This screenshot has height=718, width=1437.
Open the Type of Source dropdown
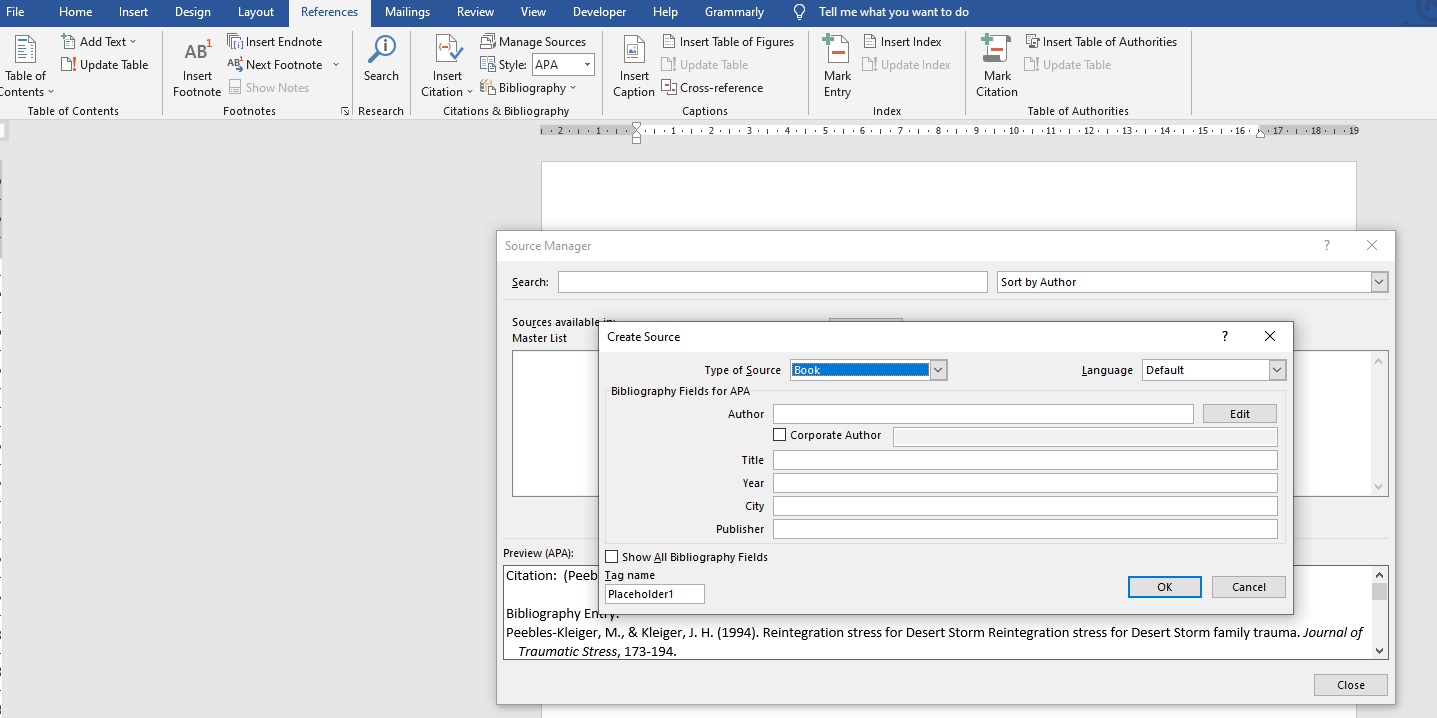(937, 369)
